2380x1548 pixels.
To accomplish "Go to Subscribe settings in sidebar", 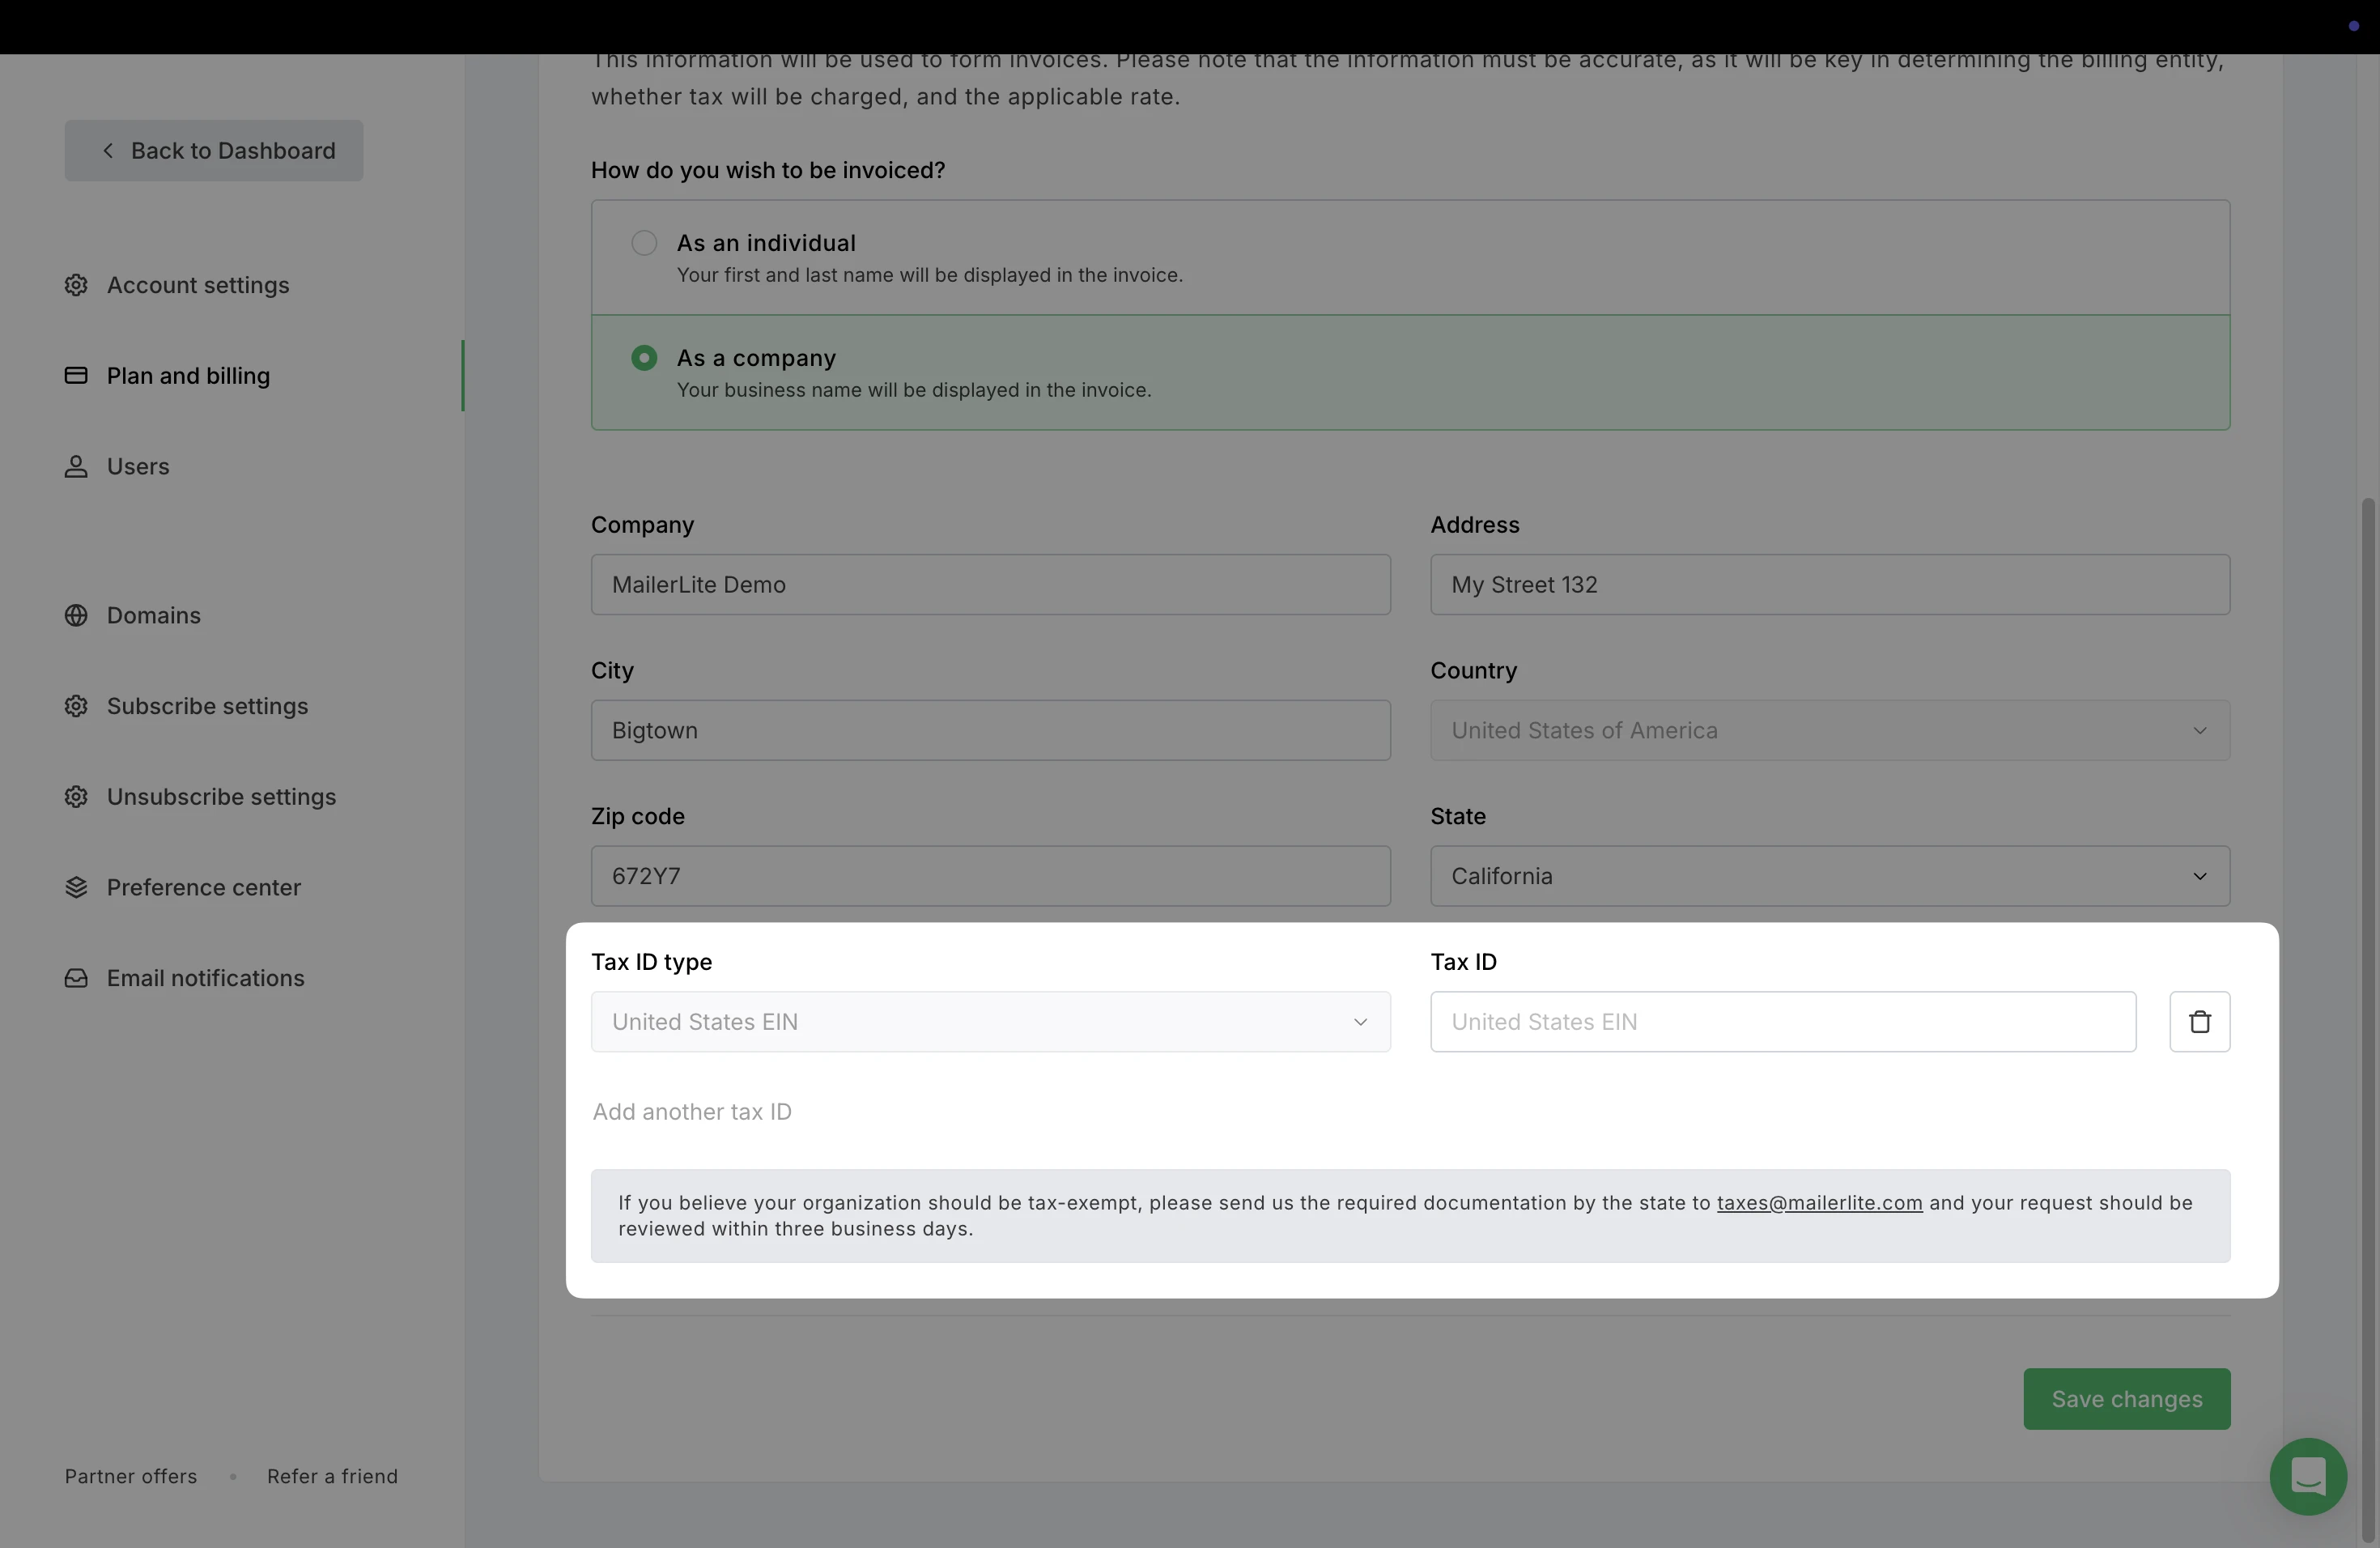I will pos(207,706).
